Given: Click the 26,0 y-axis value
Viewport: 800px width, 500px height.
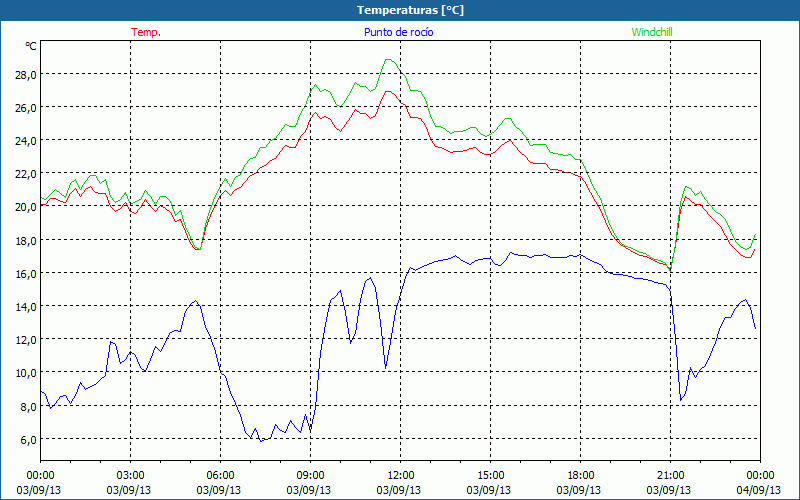Looking at the screenshot, I should point(26,107).
